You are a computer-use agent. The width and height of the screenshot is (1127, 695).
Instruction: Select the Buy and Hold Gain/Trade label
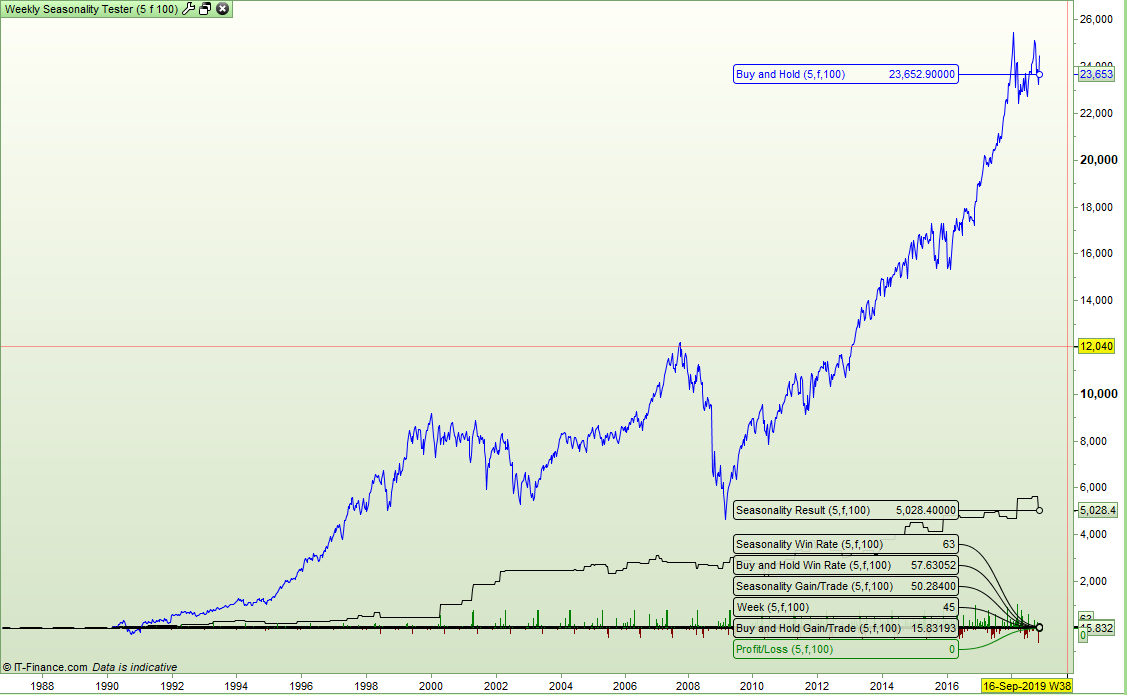[x=843, y=628]
